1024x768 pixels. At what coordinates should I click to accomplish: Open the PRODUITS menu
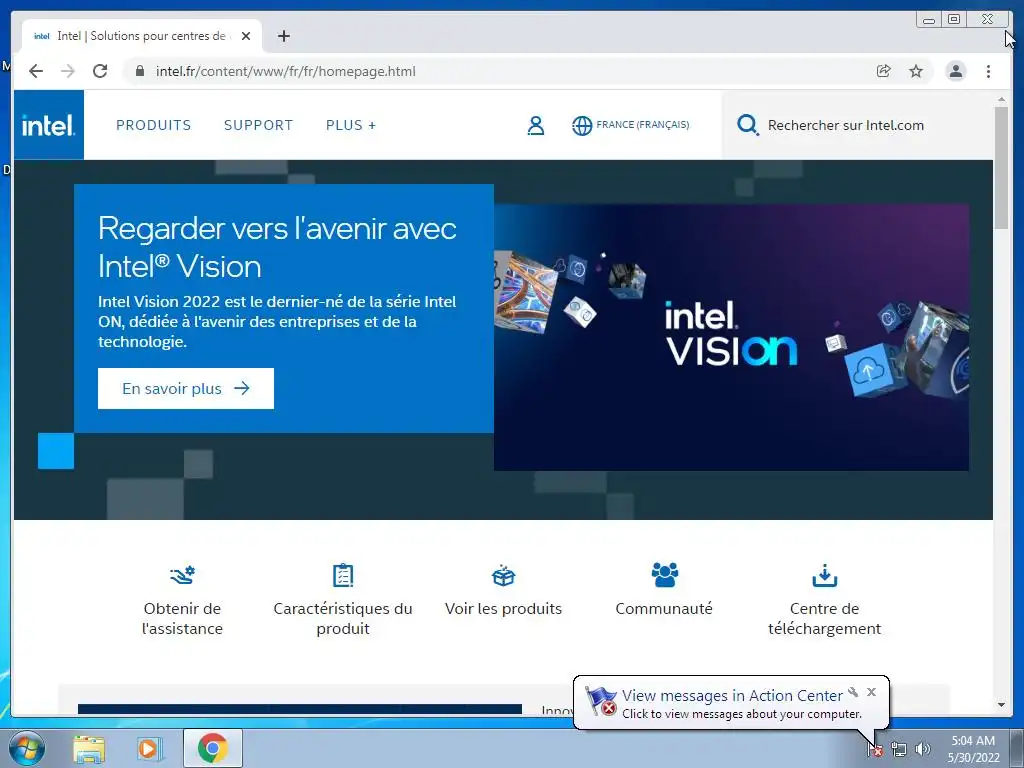coord(153,125)
